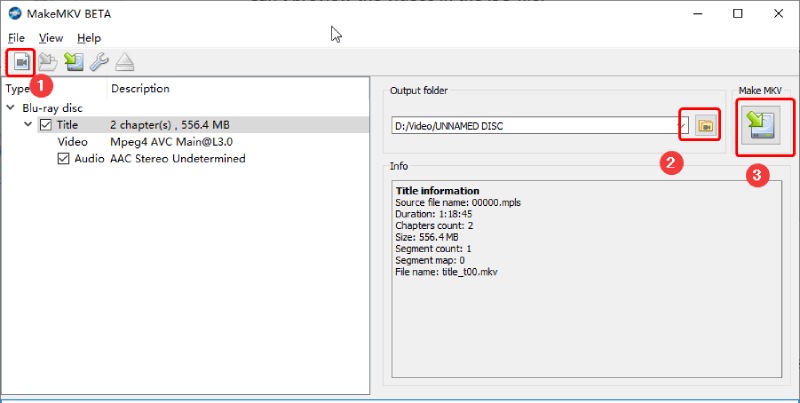This screenshot has width=800, height=403.
Task: Click the large Make MKV button
Action: [761, 125]
